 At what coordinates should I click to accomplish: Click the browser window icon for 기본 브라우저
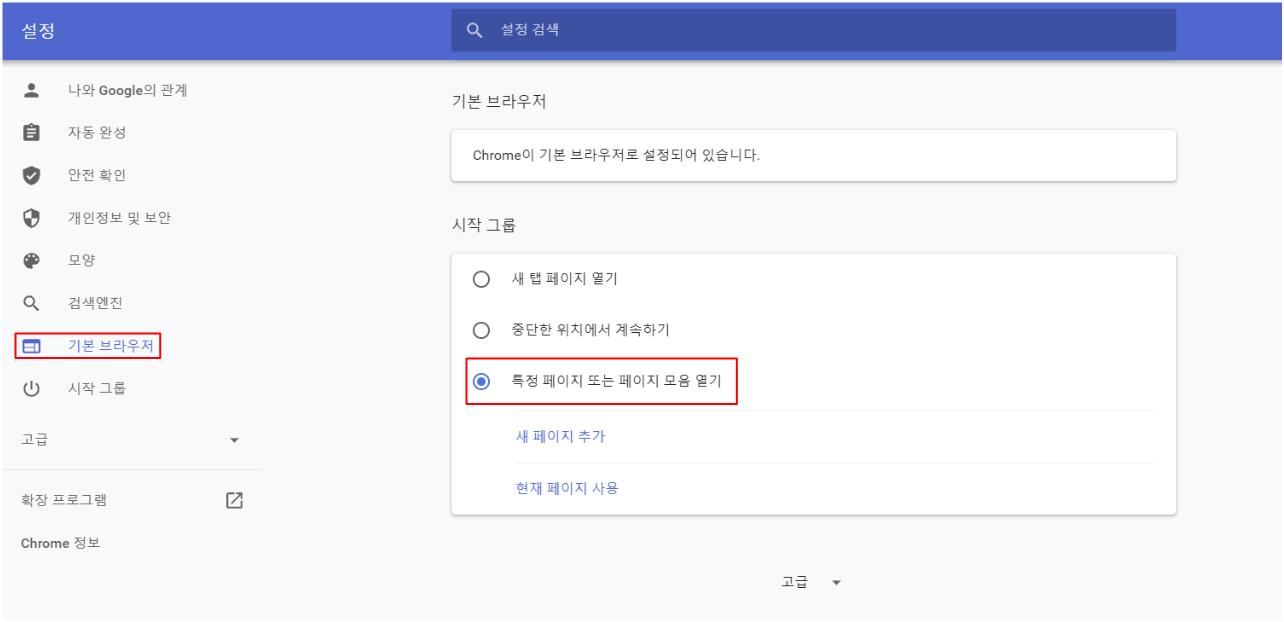(x=30, y=347)
